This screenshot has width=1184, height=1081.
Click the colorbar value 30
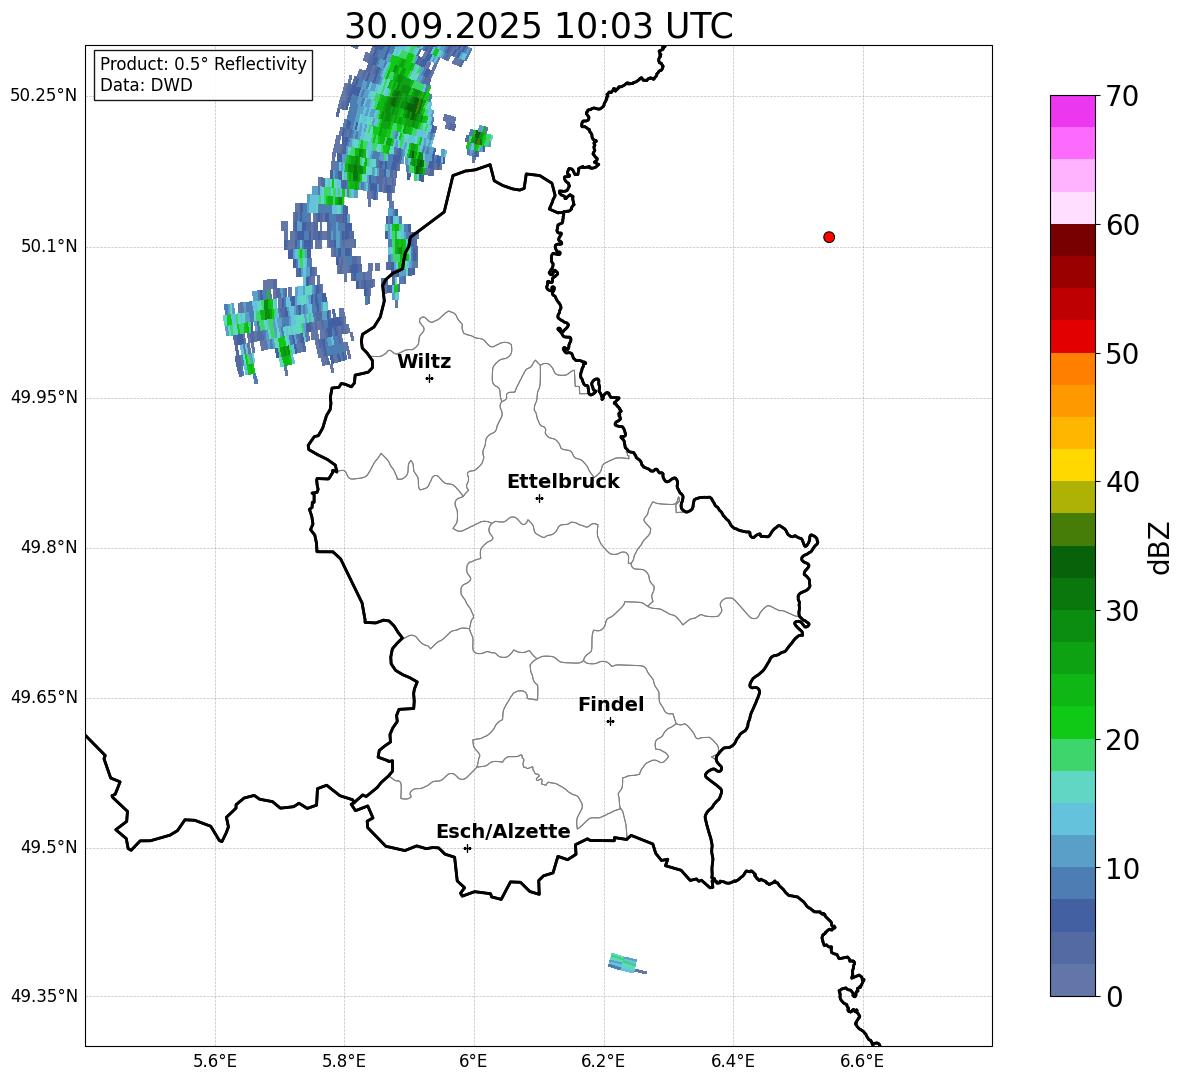point(1122,611)
